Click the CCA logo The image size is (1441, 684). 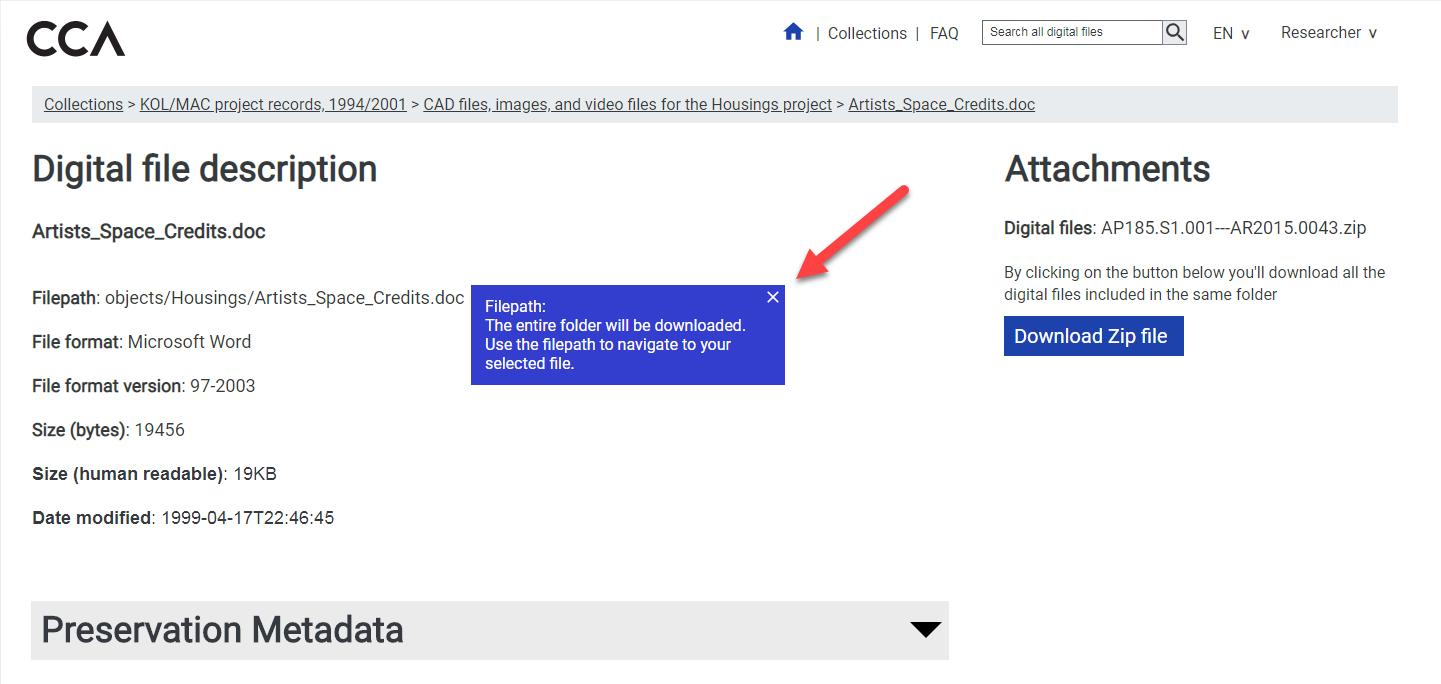click(76, 39)
